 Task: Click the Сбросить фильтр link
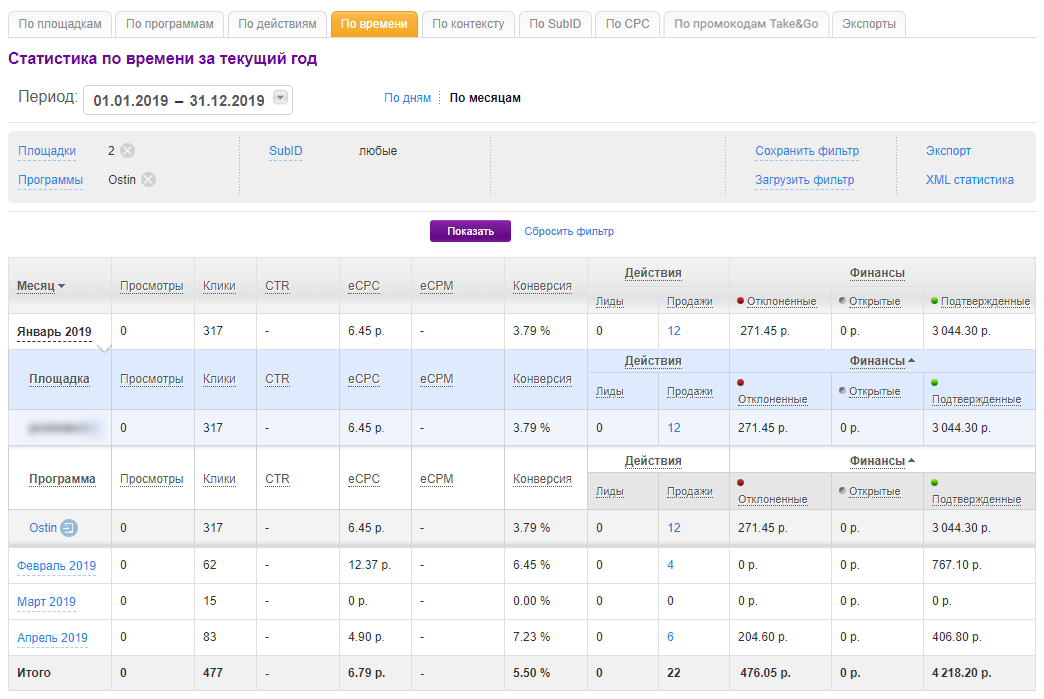click(569, 231)
